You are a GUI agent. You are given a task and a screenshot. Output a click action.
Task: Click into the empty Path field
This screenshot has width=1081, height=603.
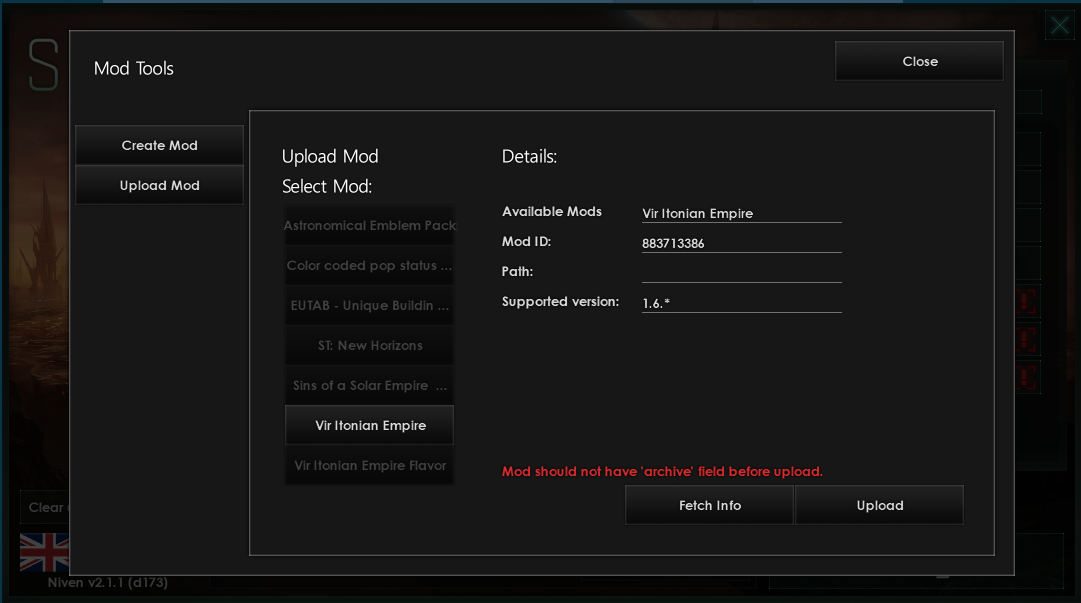741,272
